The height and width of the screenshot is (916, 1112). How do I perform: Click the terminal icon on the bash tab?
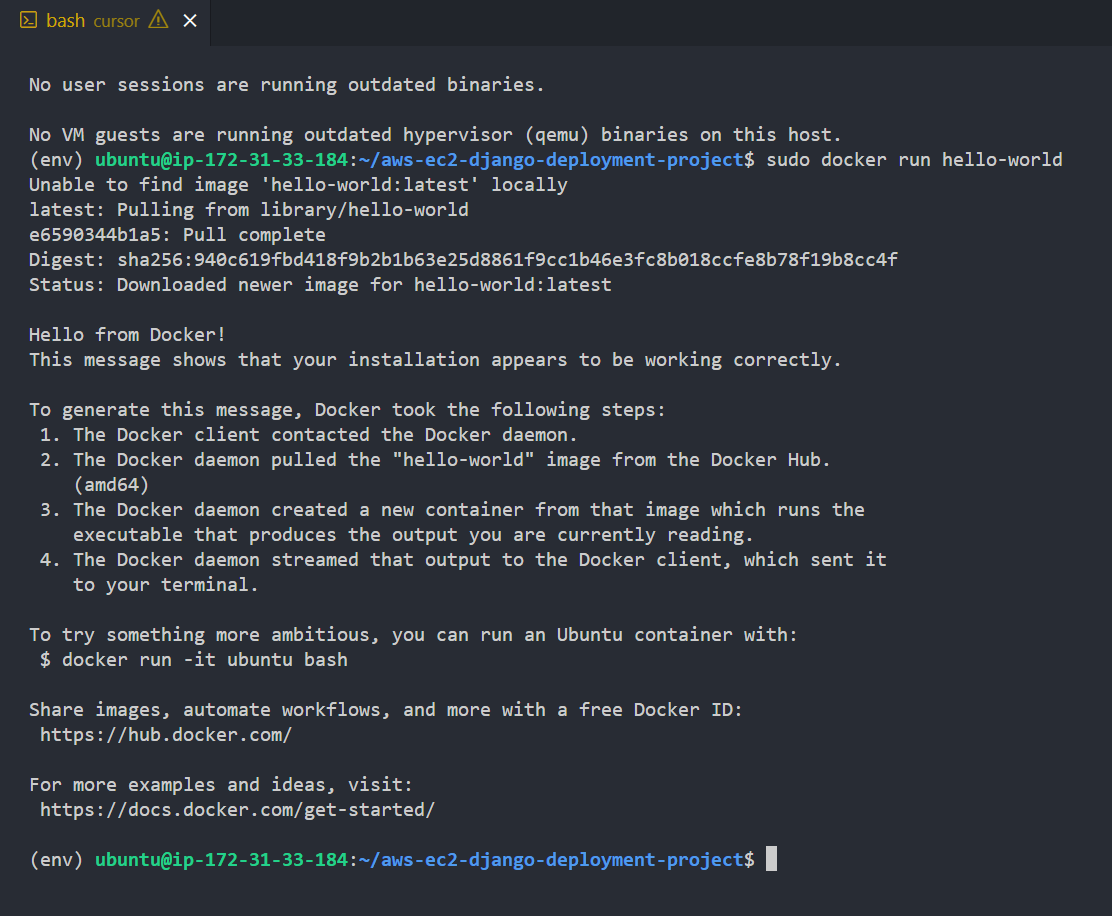(x=28, y=20)
